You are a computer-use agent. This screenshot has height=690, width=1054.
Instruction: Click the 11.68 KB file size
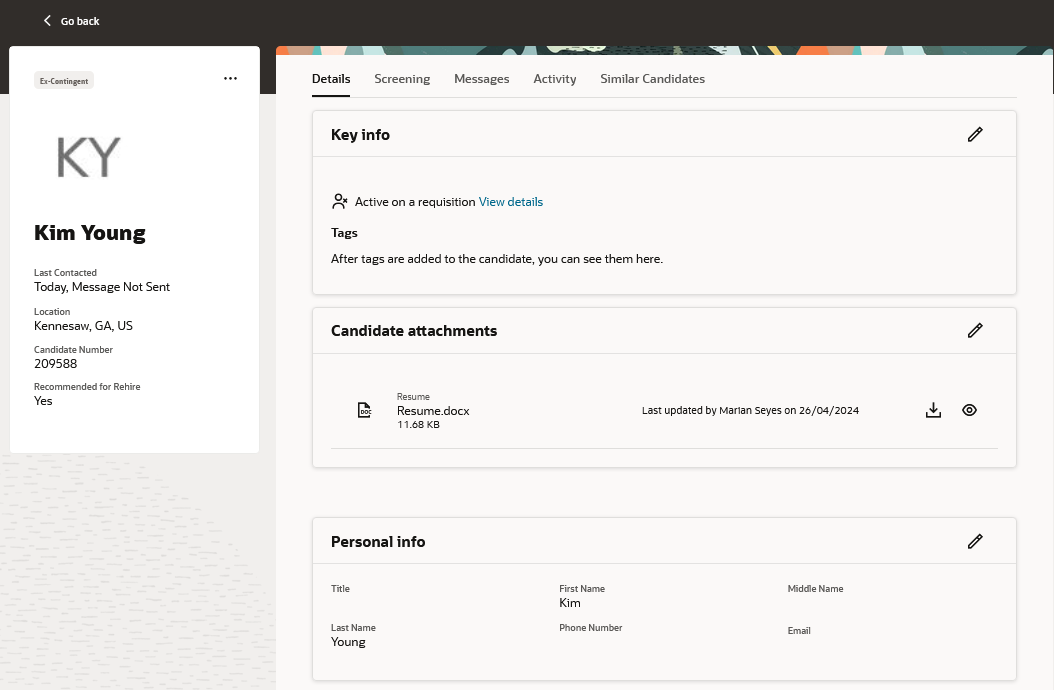point(418,425)
